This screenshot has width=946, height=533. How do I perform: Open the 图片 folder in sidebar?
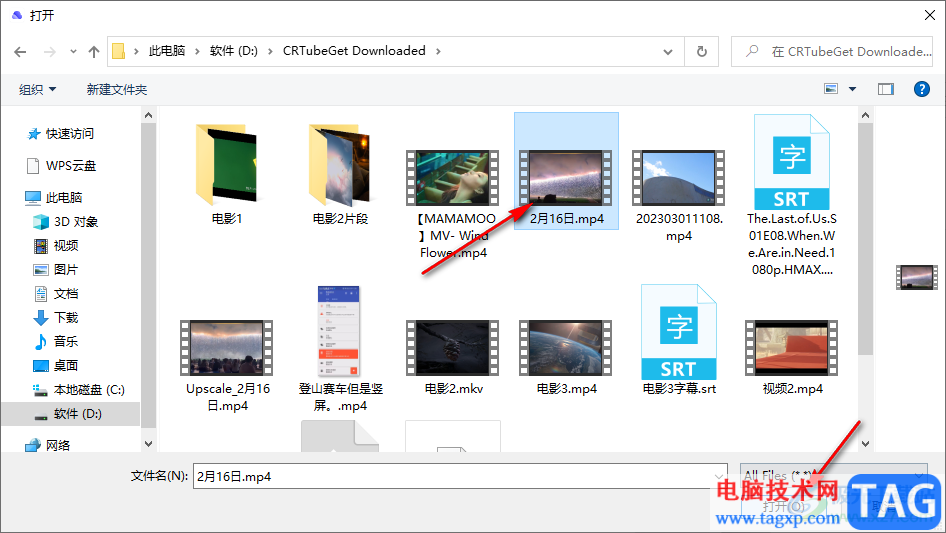tap(56, 270)
